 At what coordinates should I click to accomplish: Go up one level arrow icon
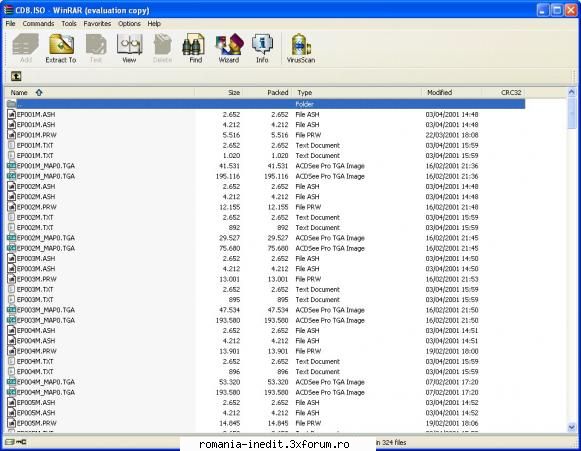[x=16, y=76]
